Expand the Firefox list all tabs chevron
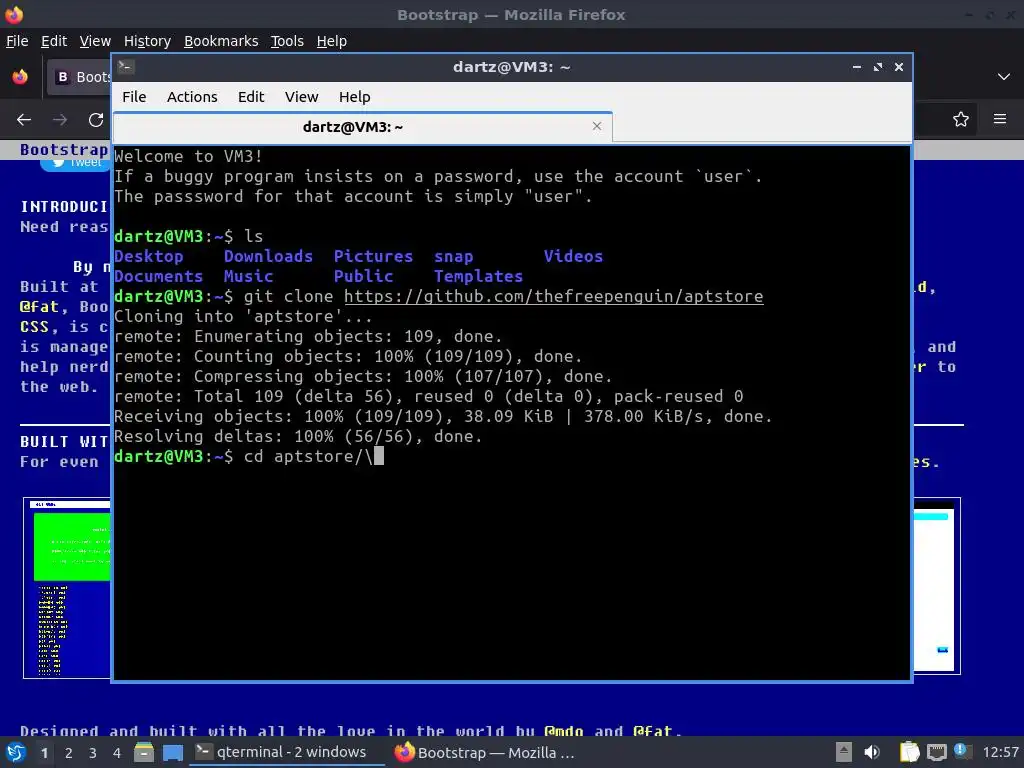This screenshot has width=1024, height=768. pyautogui.click(x=1004, y=77)
